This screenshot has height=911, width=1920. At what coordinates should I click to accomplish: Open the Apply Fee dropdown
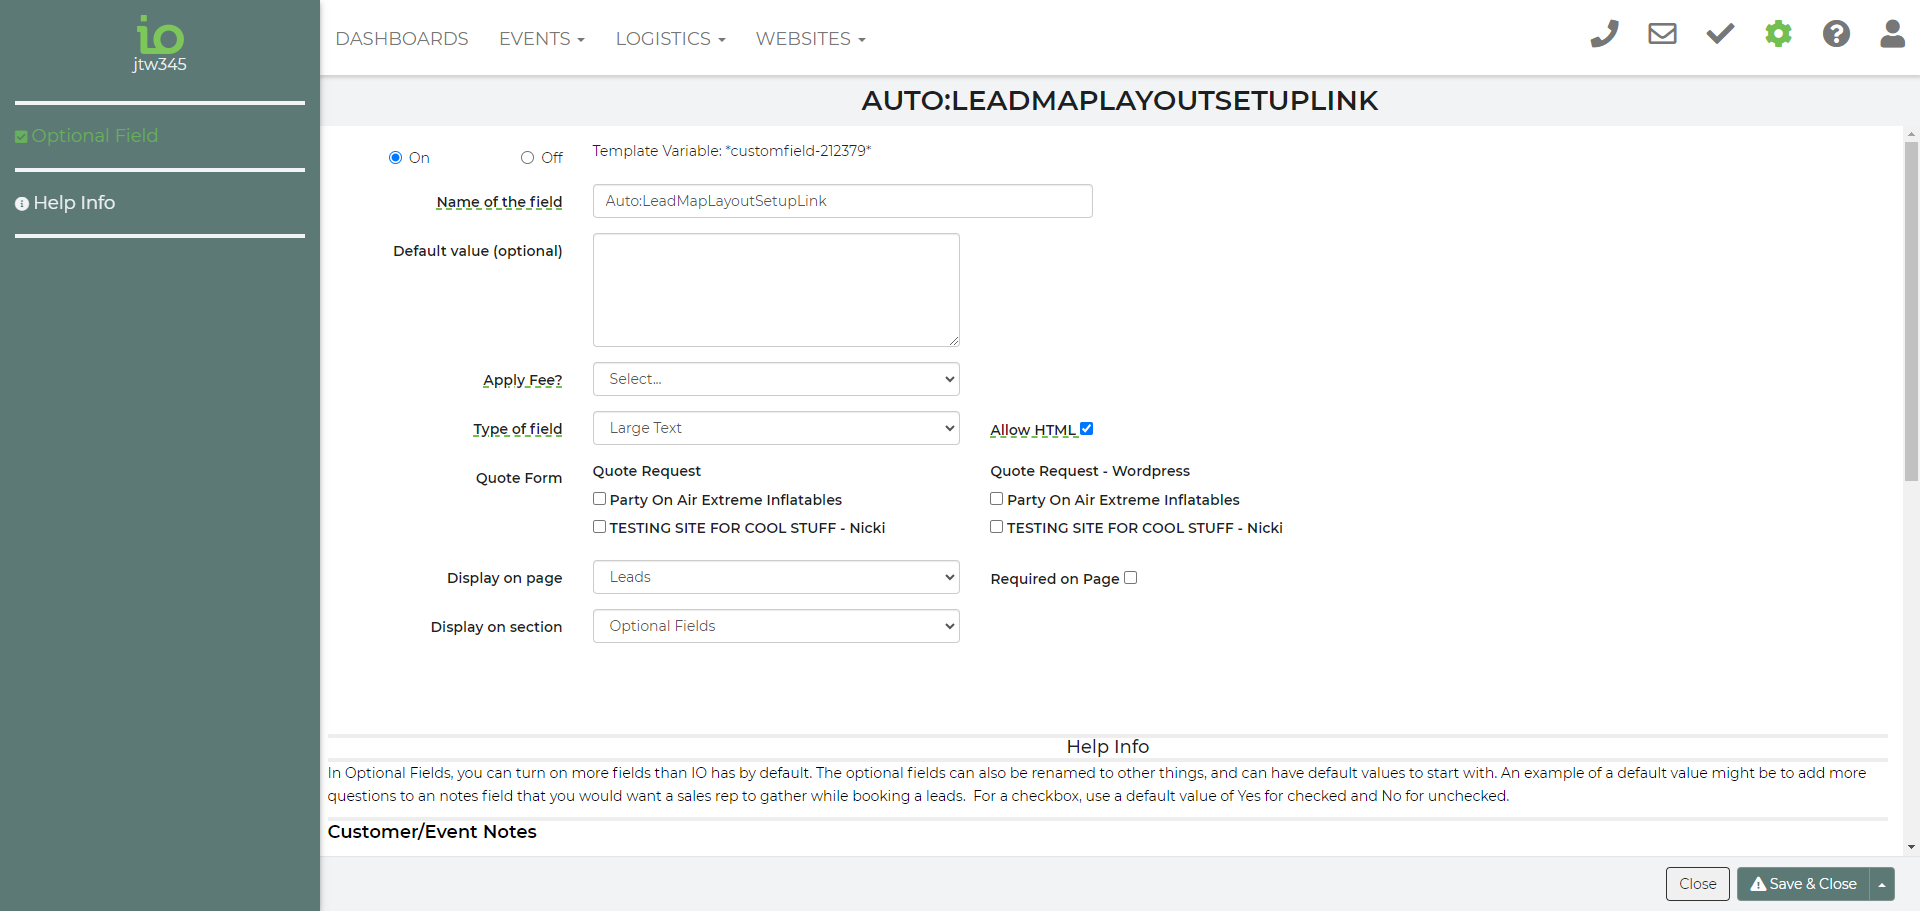tap(776, 379)
